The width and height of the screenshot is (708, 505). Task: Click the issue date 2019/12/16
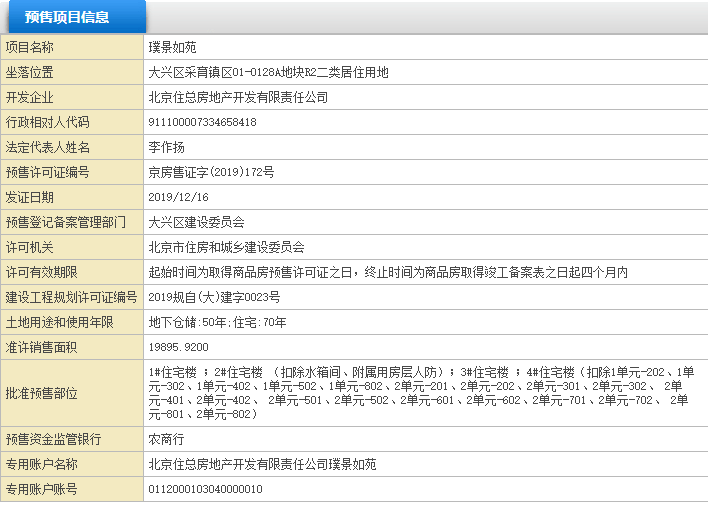coord(178,197)
